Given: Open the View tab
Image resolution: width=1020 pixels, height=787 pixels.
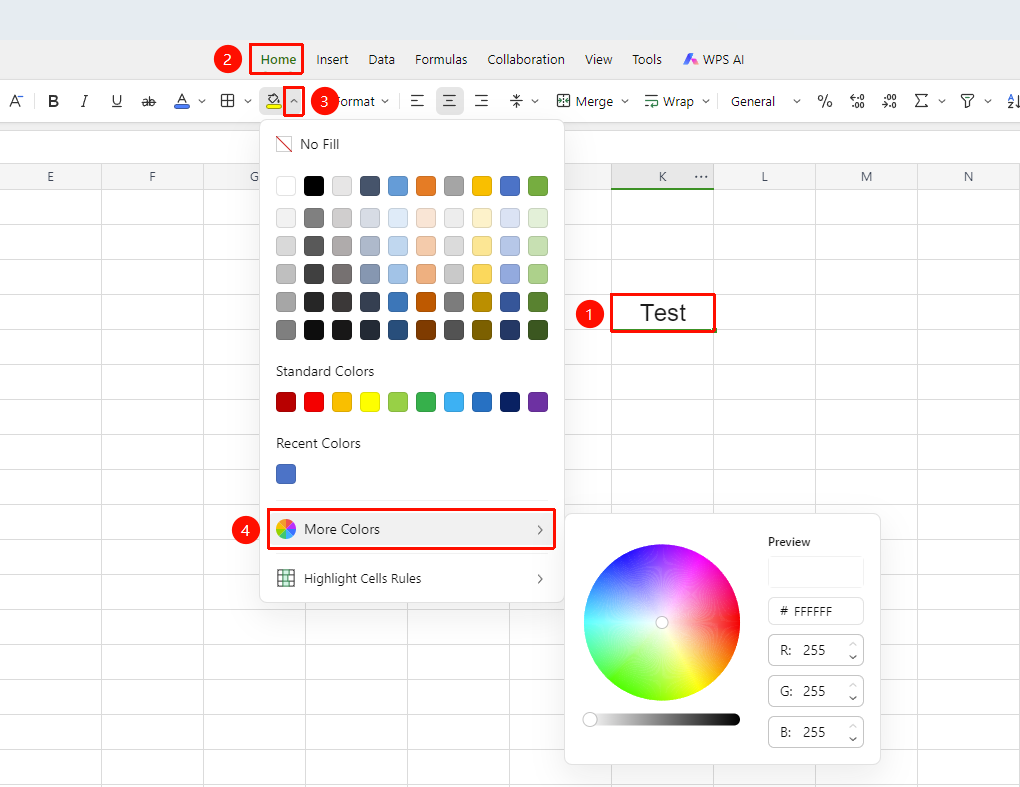Looking at the screenshot, I should pos(598,59).
